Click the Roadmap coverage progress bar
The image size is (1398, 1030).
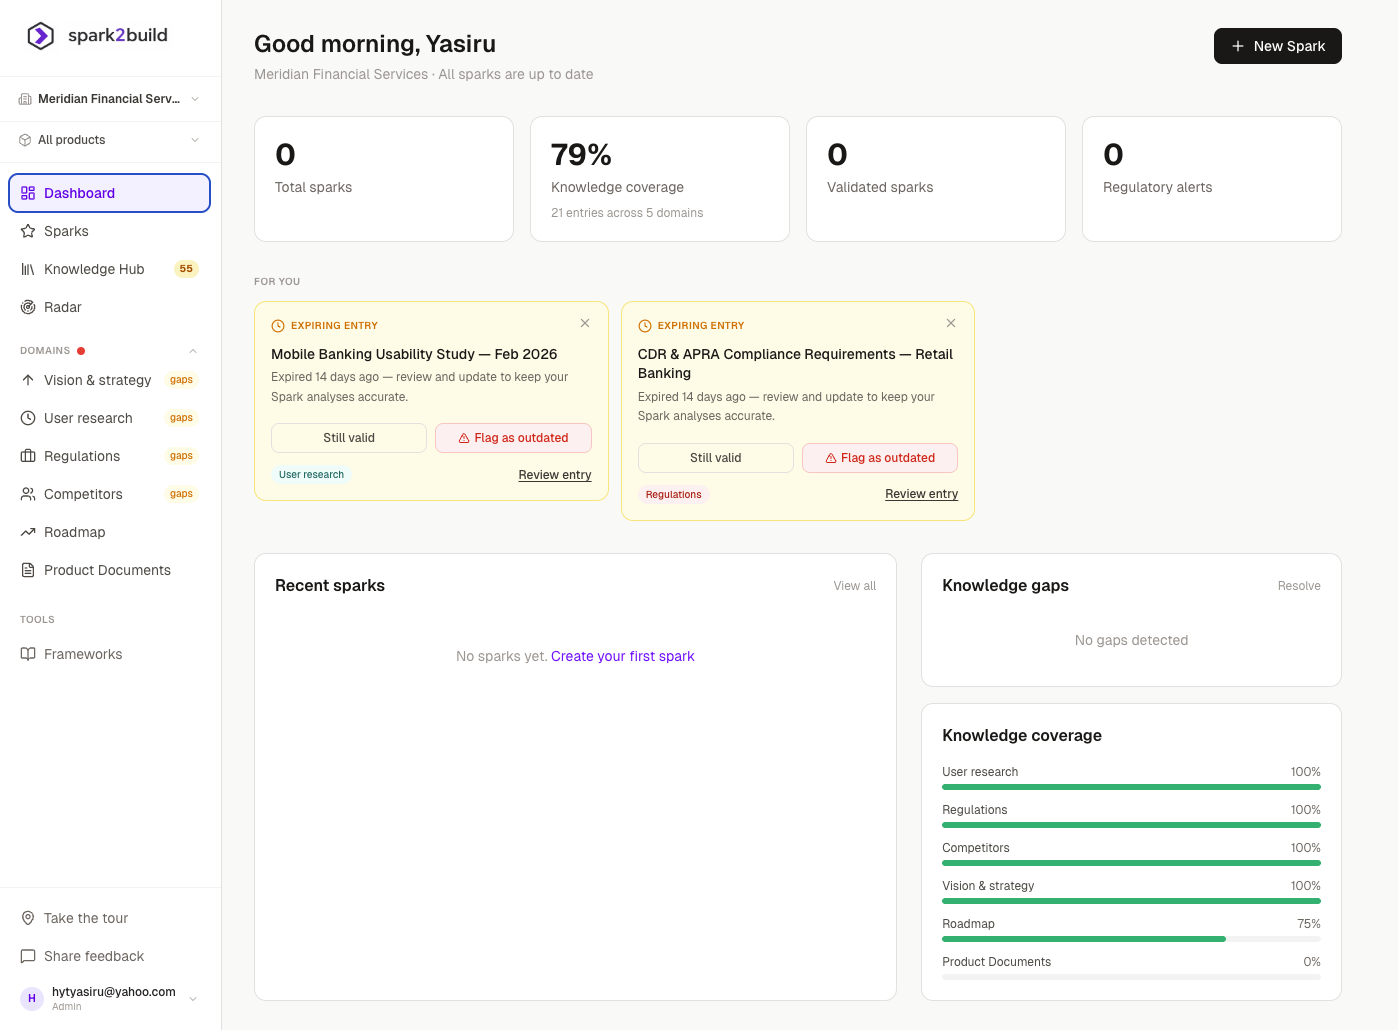1131,939
